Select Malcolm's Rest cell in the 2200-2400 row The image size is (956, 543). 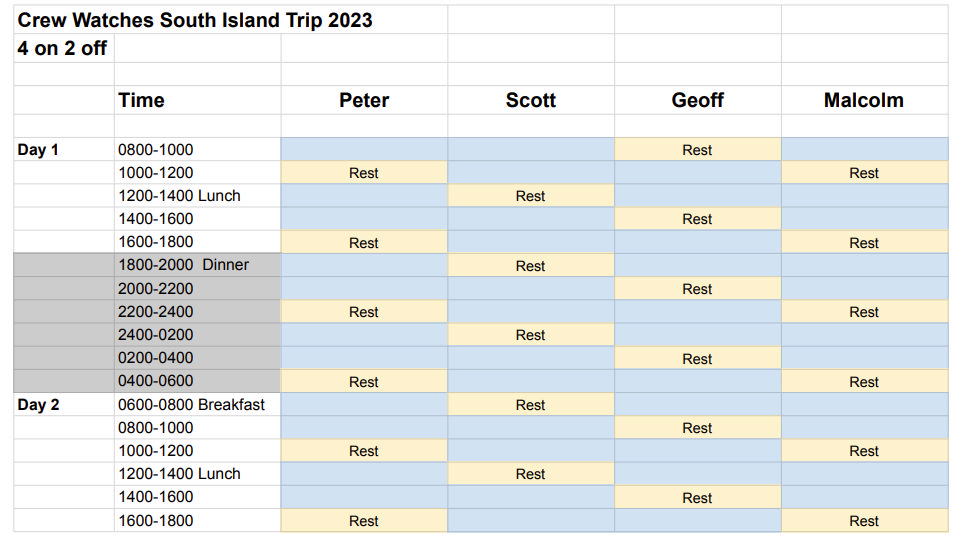pos(864,312)
